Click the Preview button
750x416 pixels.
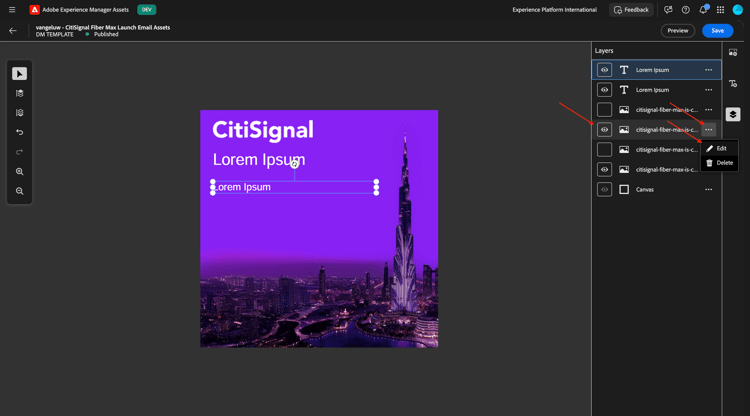(x=678, y=31)
